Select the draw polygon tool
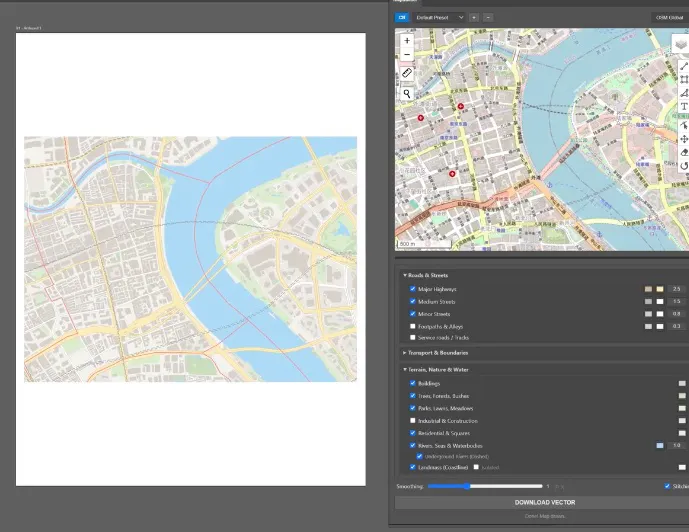 (x=684, y=93)
